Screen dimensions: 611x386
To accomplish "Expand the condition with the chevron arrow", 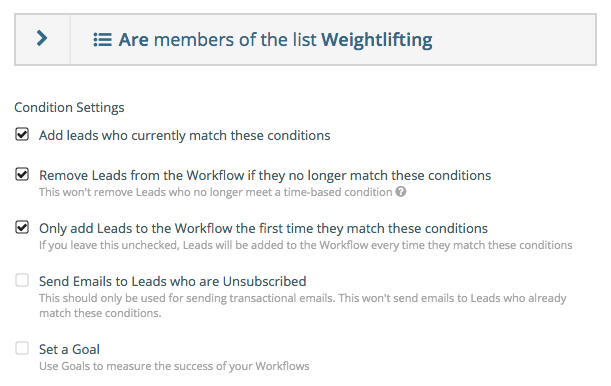I will [42, 39].
